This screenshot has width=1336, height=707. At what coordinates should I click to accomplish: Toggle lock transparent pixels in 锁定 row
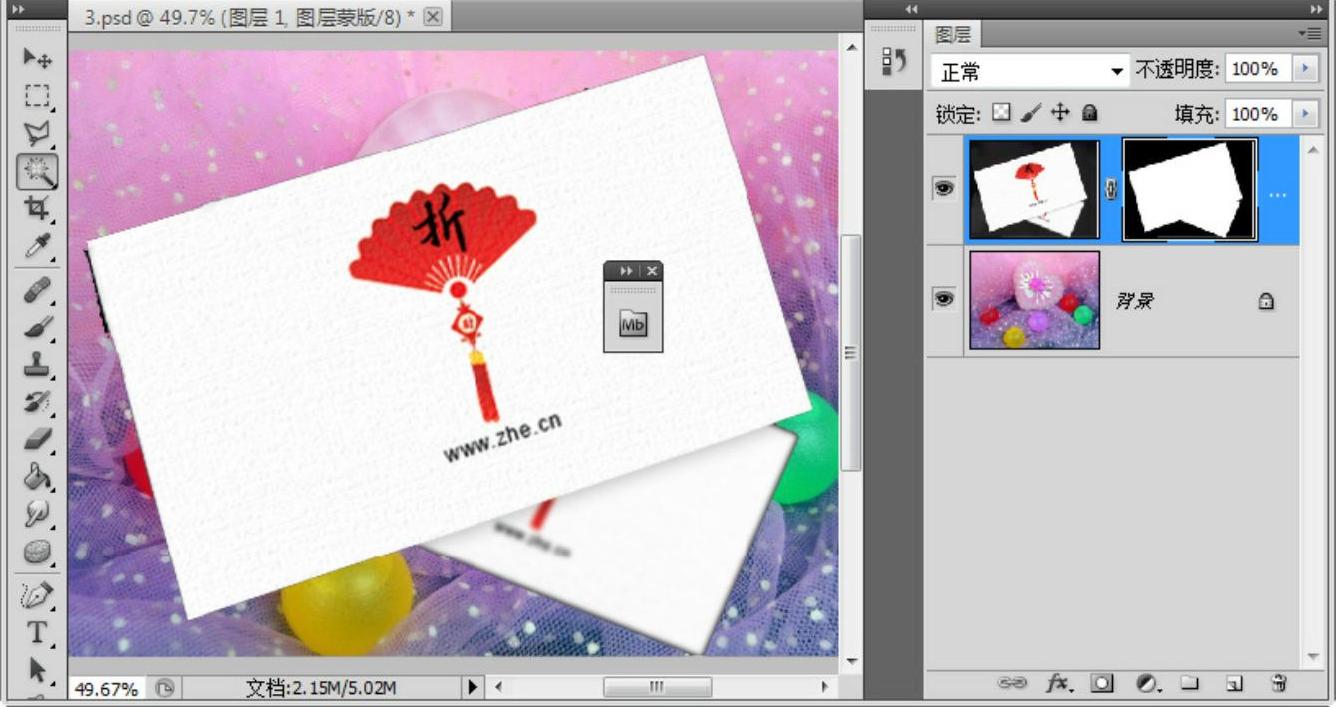tap(1001, 114)
